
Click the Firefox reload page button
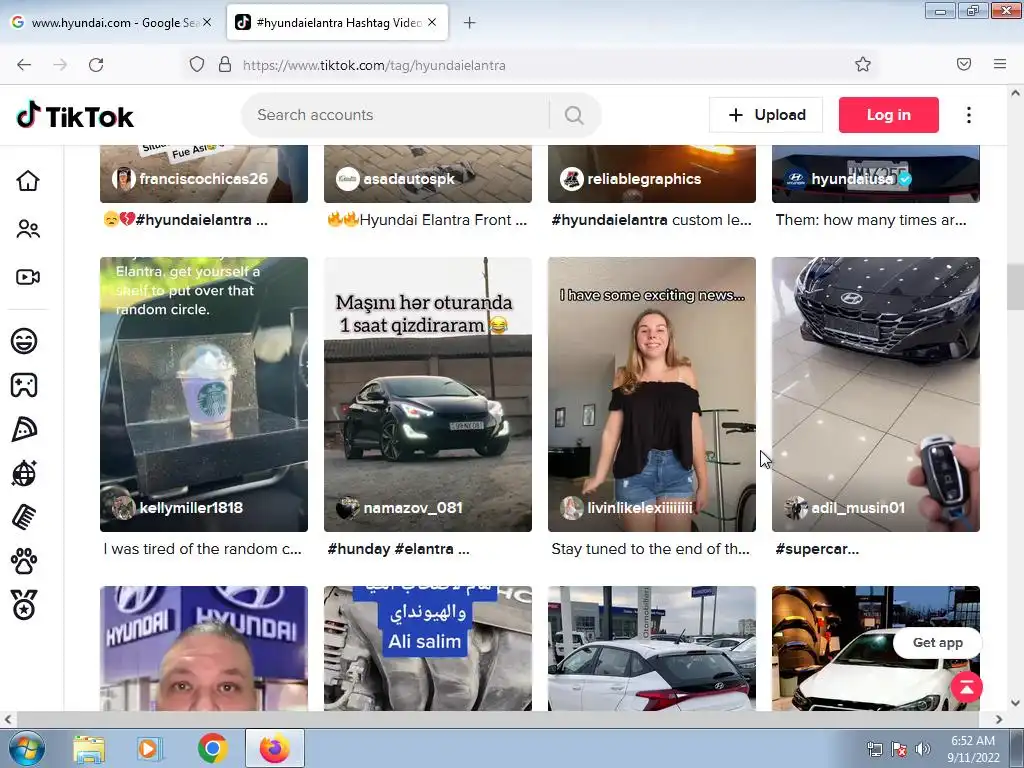coord(96,65)
